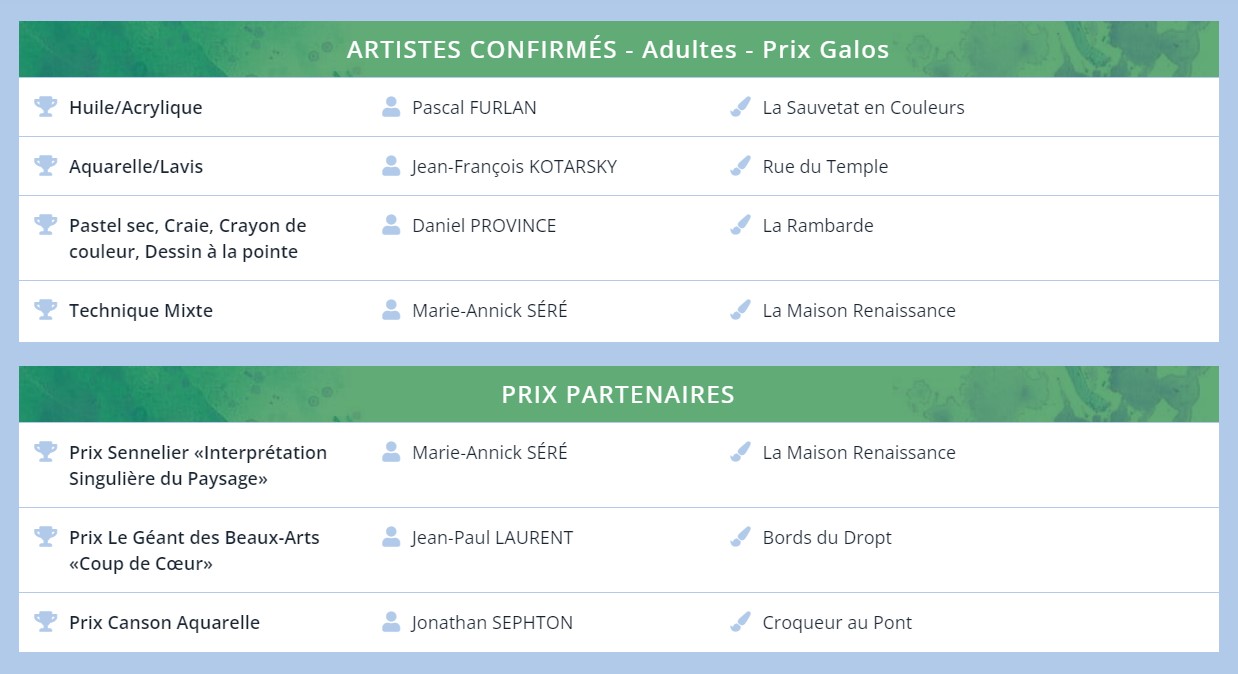This screenshot has width=1238, height=674.
Task: Click the person icon beside Jean-Paul LAURENT
Action: [391, 537]
